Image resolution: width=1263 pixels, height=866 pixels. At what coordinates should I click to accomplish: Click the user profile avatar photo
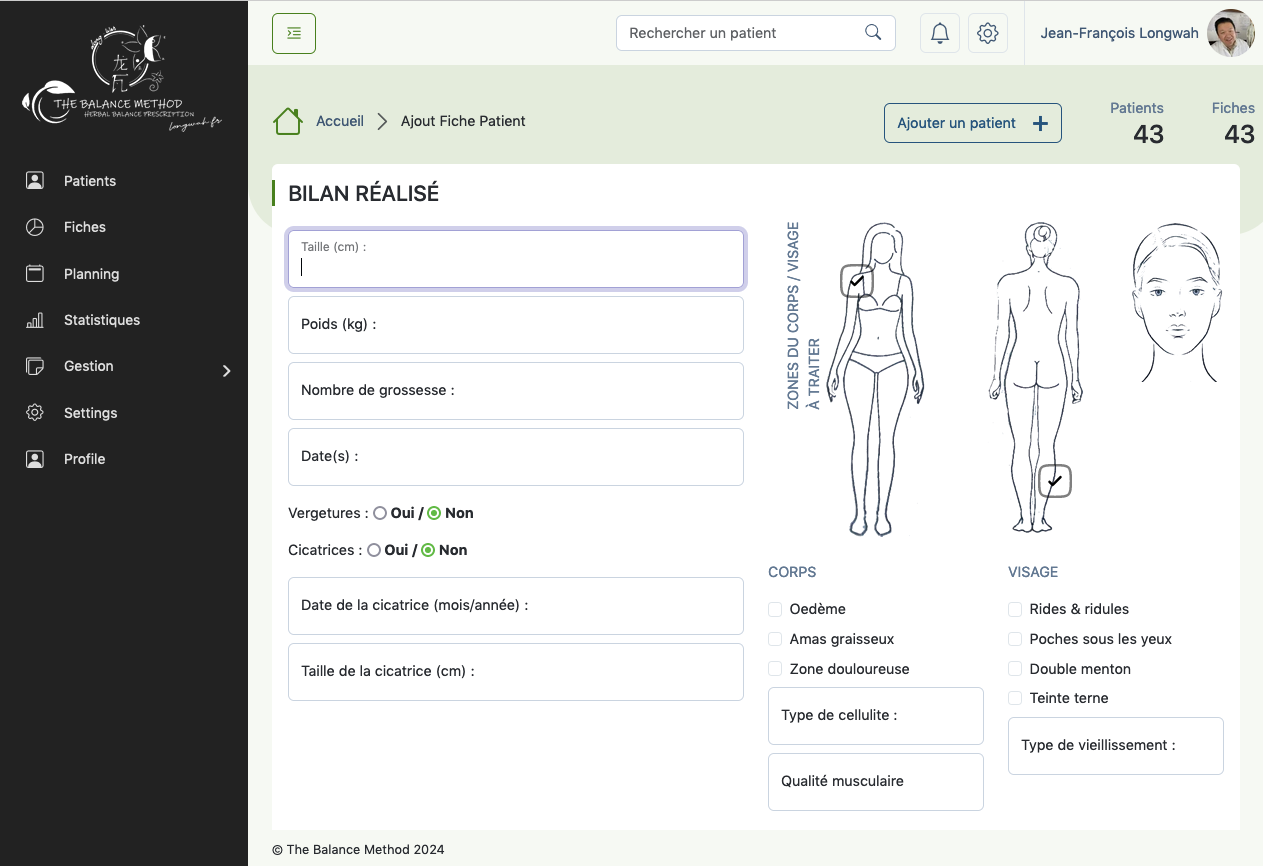tap(1230, 33)
